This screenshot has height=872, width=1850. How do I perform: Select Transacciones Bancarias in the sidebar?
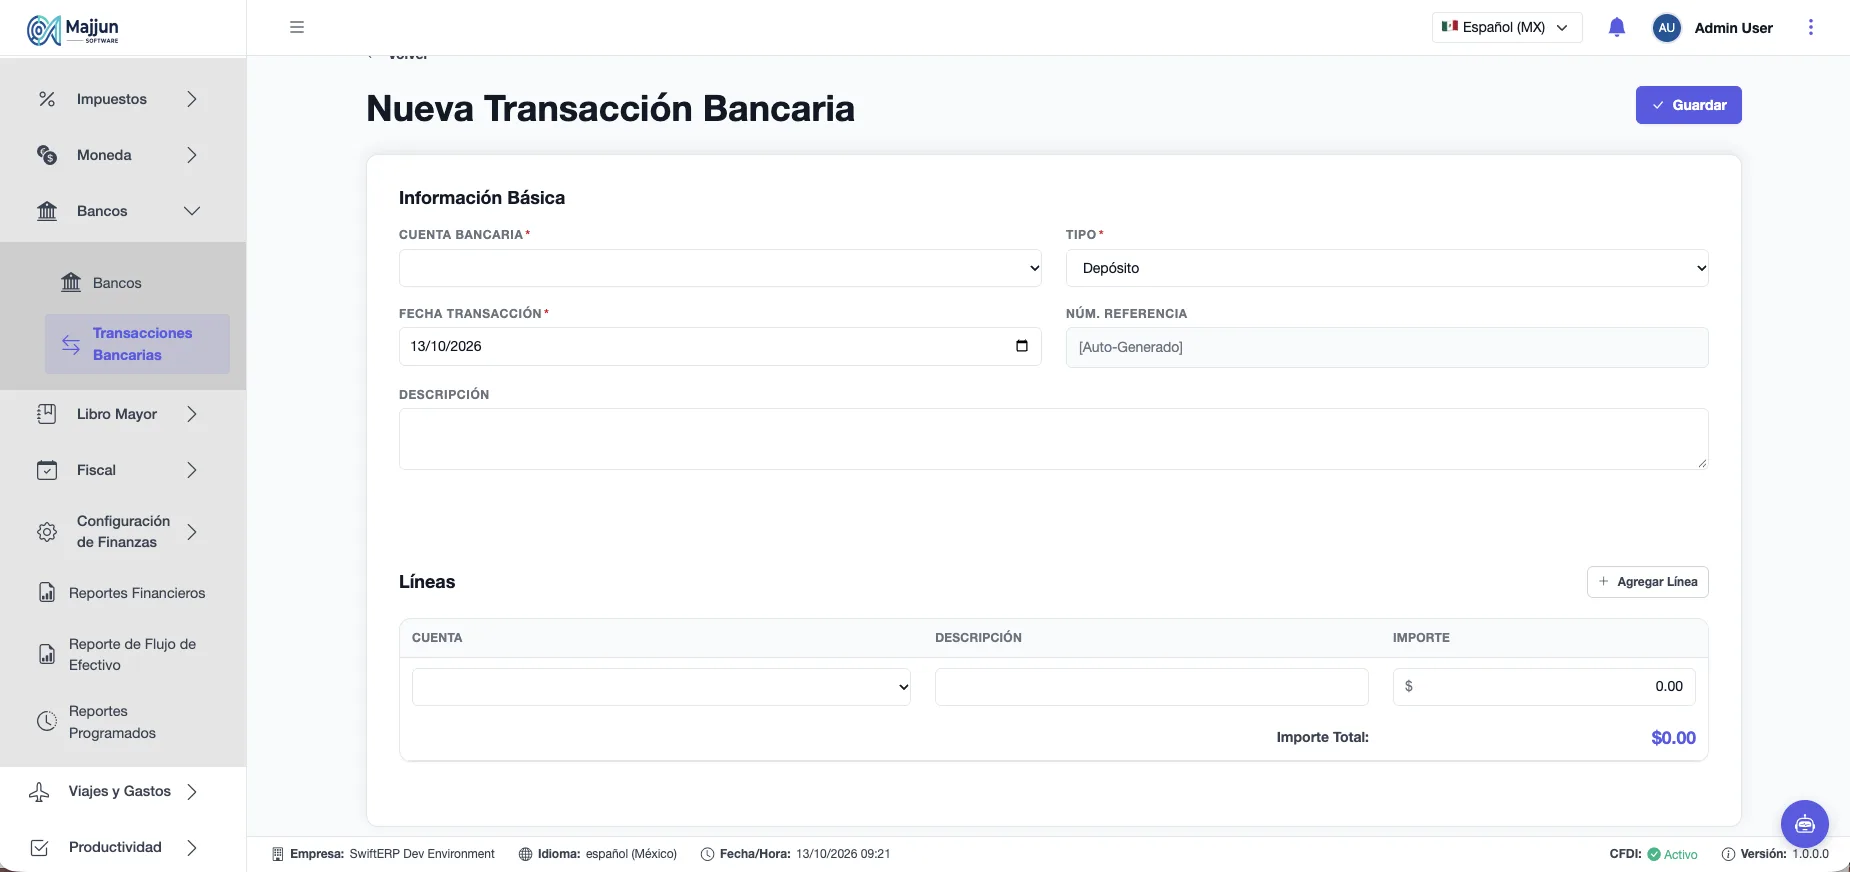pos(137,344)
